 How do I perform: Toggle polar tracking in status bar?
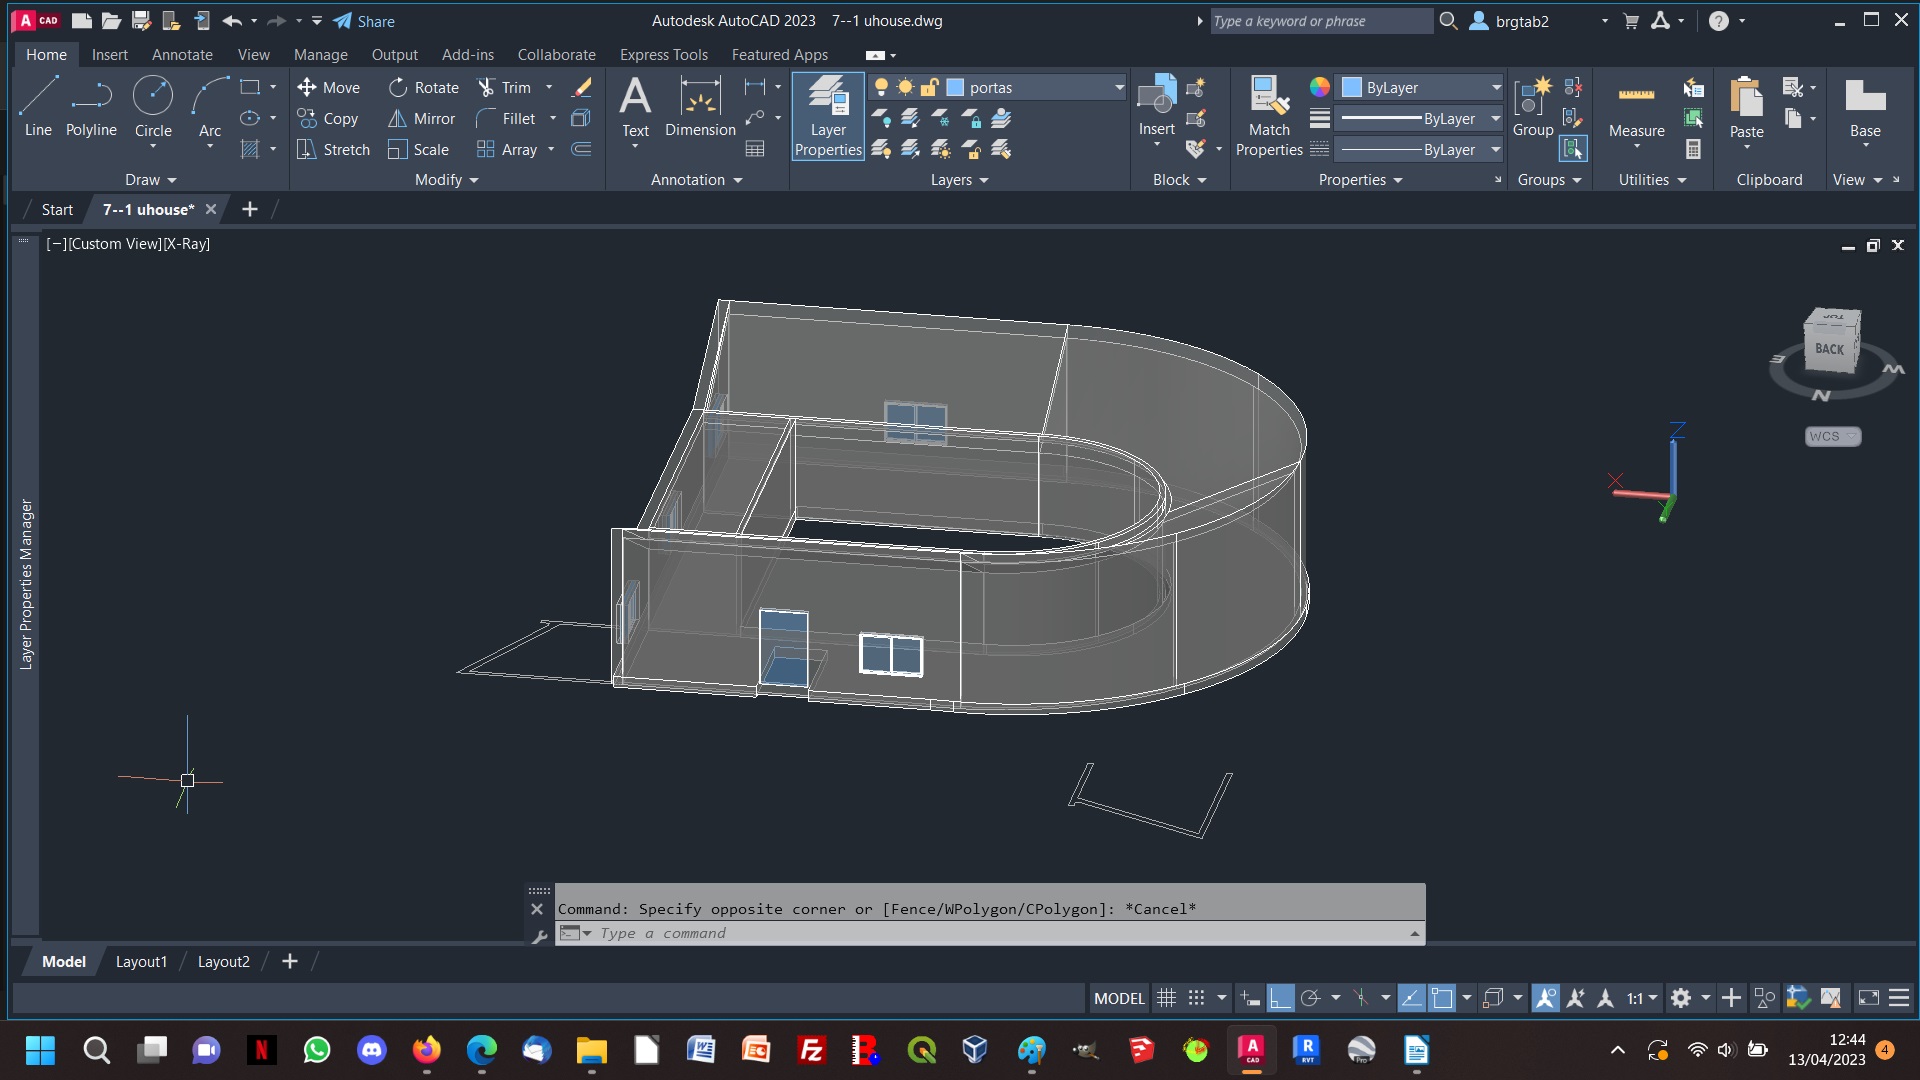pyautogui.click(x=1310, y=998)
